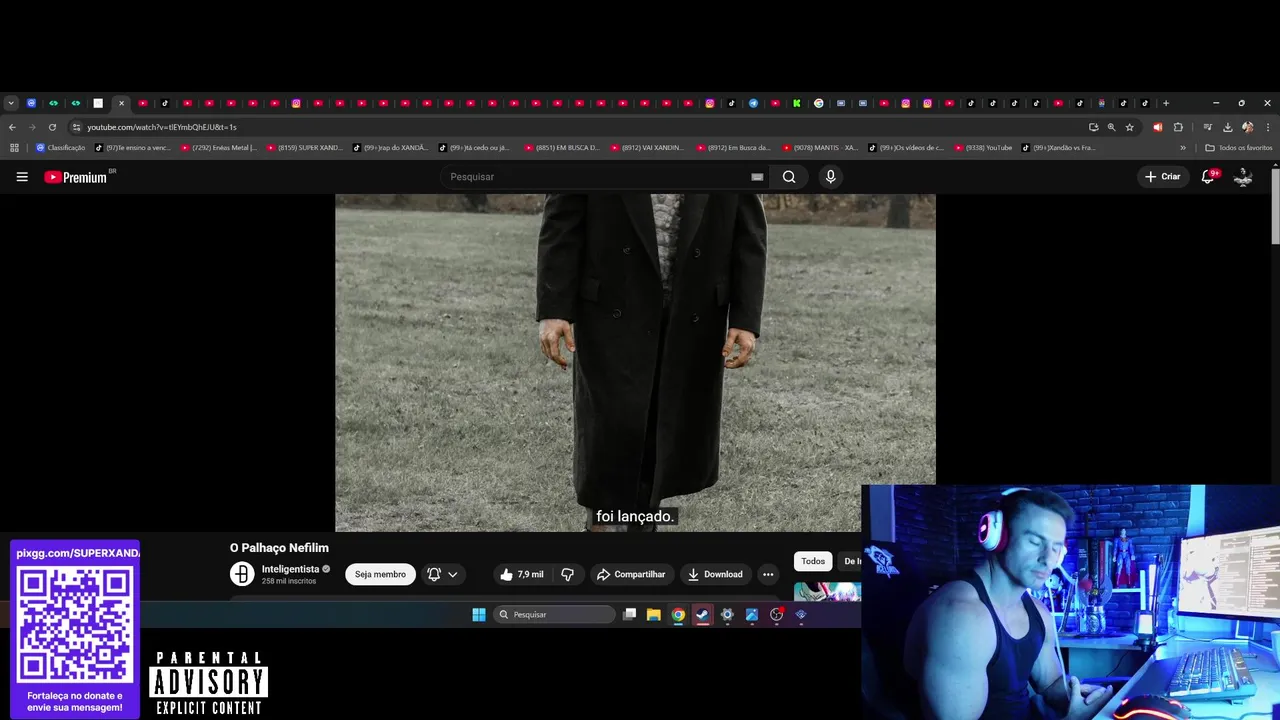Open the Inteligentista channel name link

290,569
